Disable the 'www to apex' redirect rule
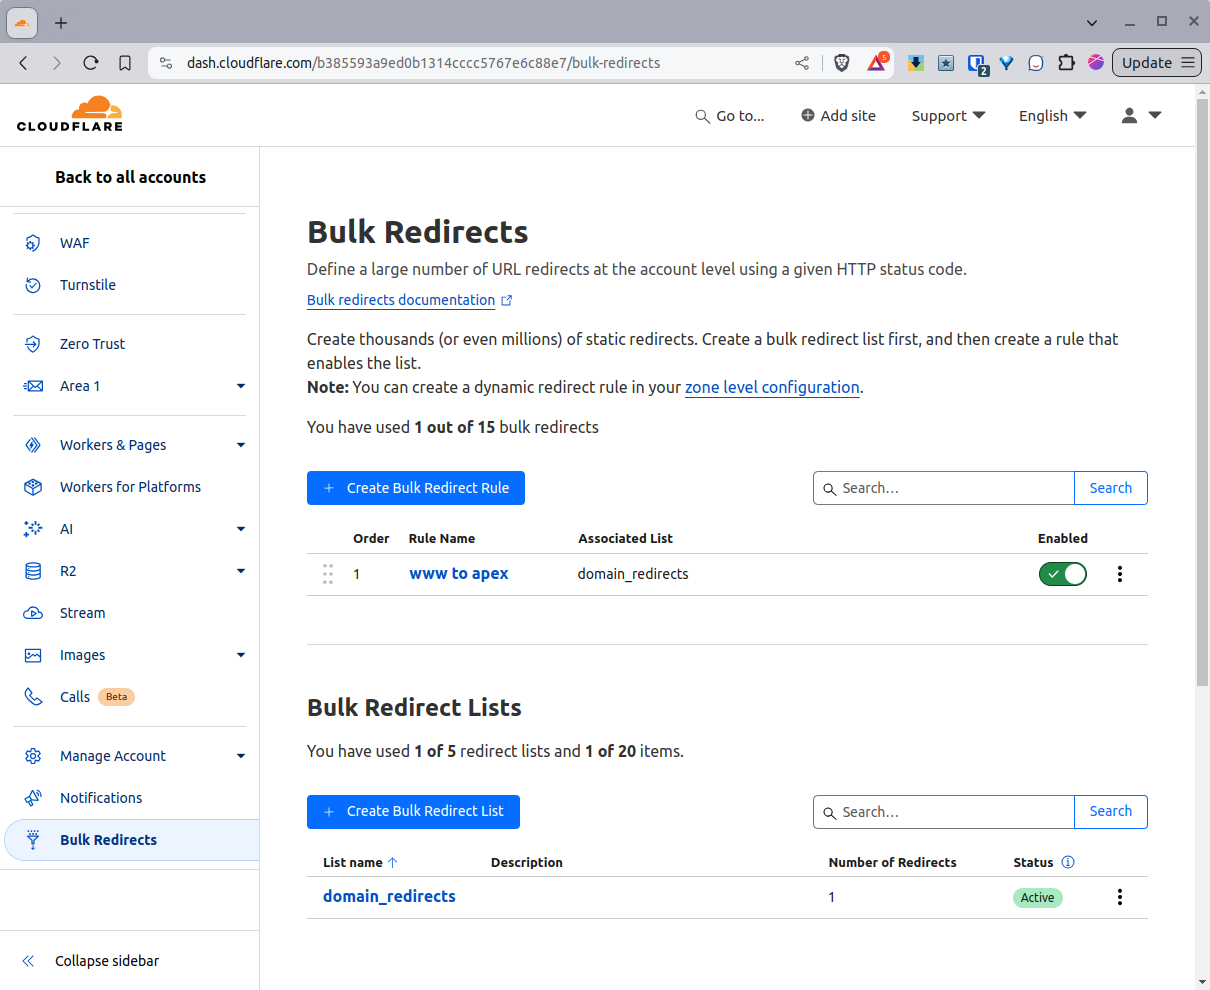1210x990 pixels. pos(1062,574)
